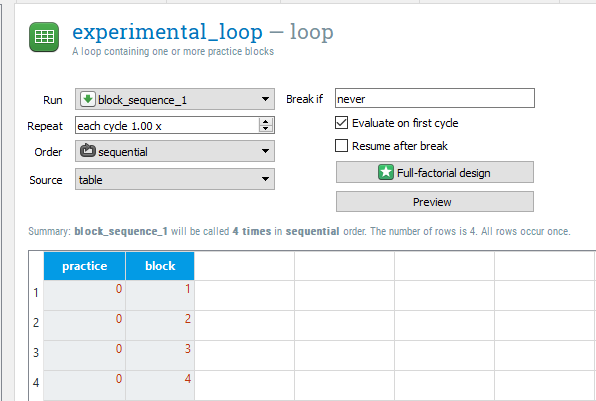Click block cell containing 4
The height and width of the screenshot is (401, 596).
(160, 385)
